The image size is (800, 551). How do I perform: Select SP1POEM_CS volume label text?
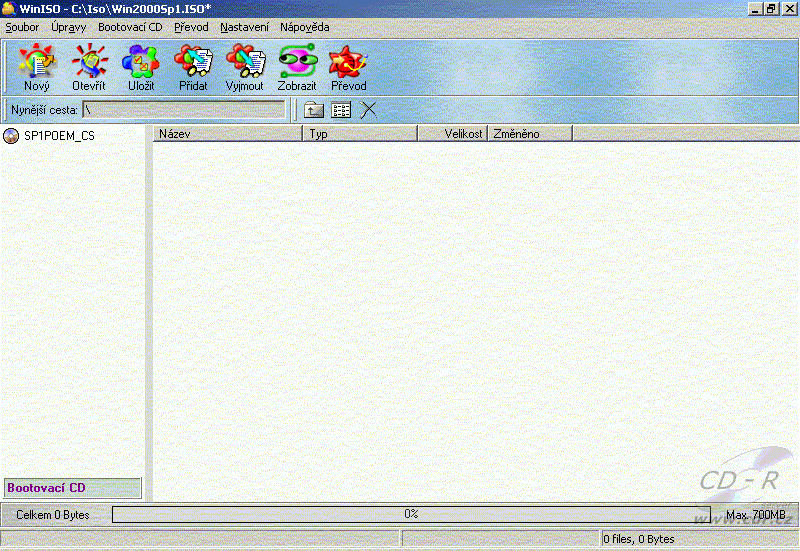point(59,136)
